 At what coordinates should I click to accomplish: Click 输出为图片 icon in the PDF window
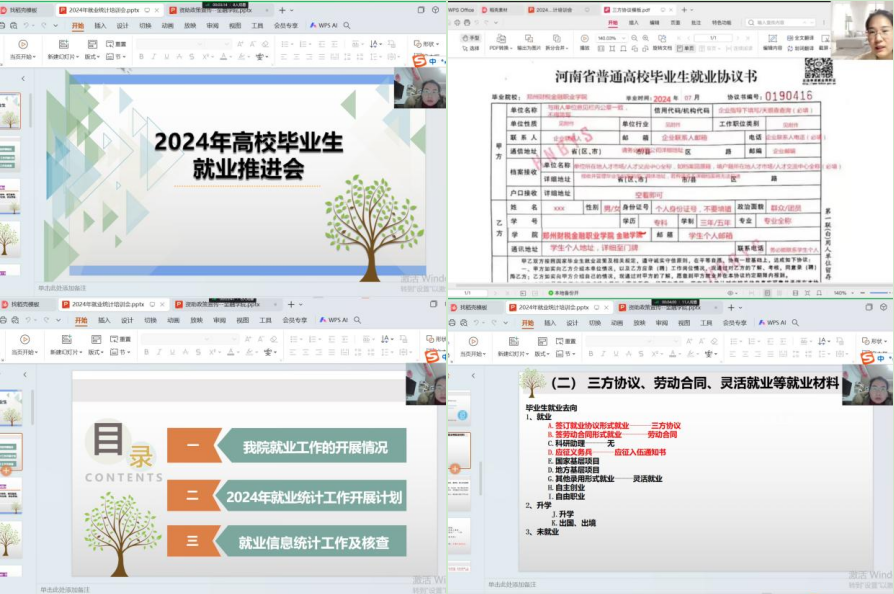[x=529, y=38]
